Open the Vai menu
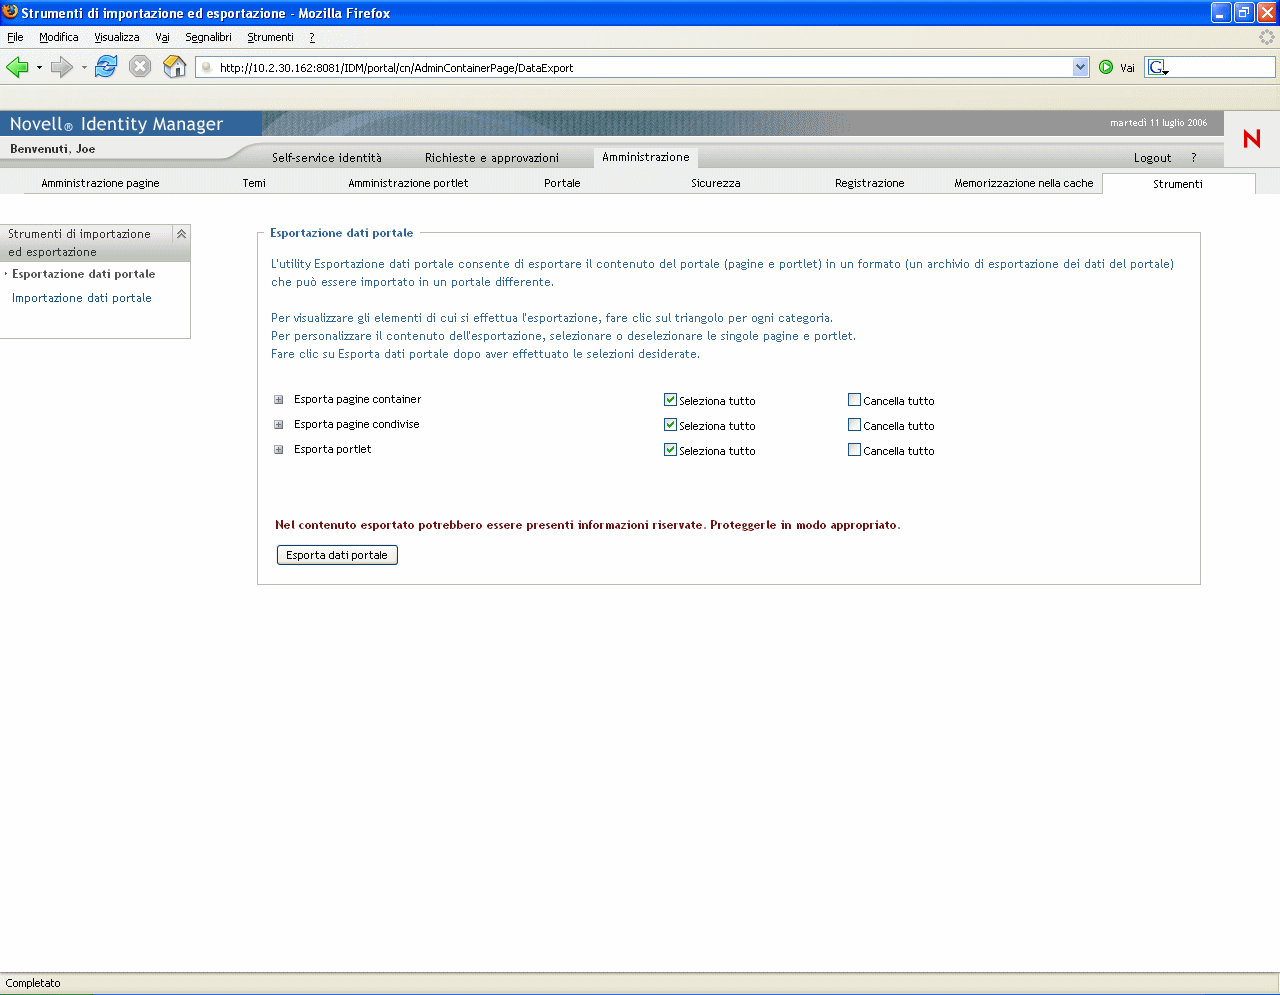 click(162, 37)
